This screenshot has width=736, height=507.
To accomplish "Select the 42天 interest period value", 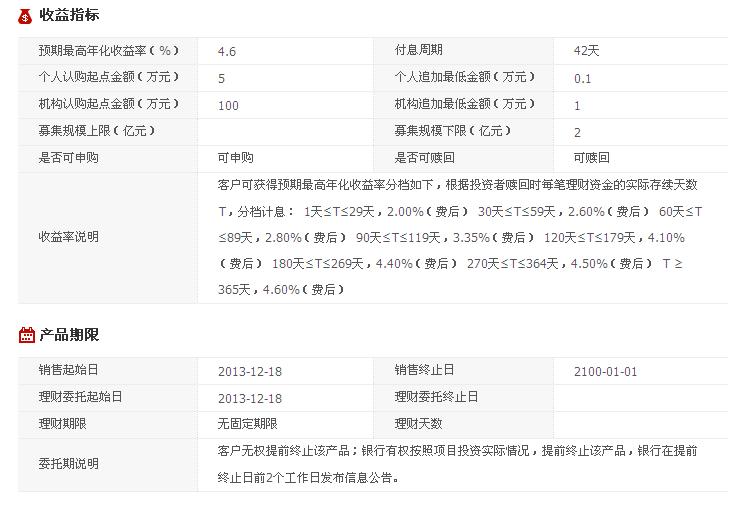I will [586, 51].
